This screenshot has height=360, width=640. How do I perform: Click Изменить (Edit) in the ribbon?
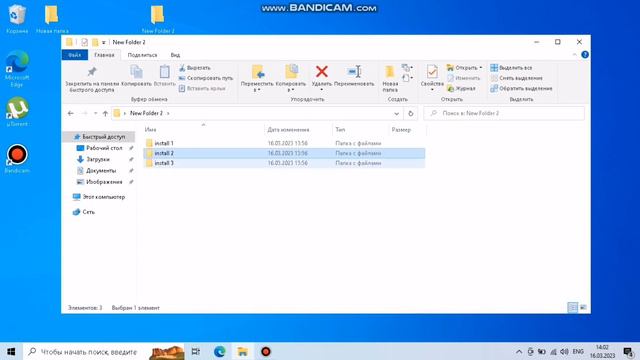(463, 78)
